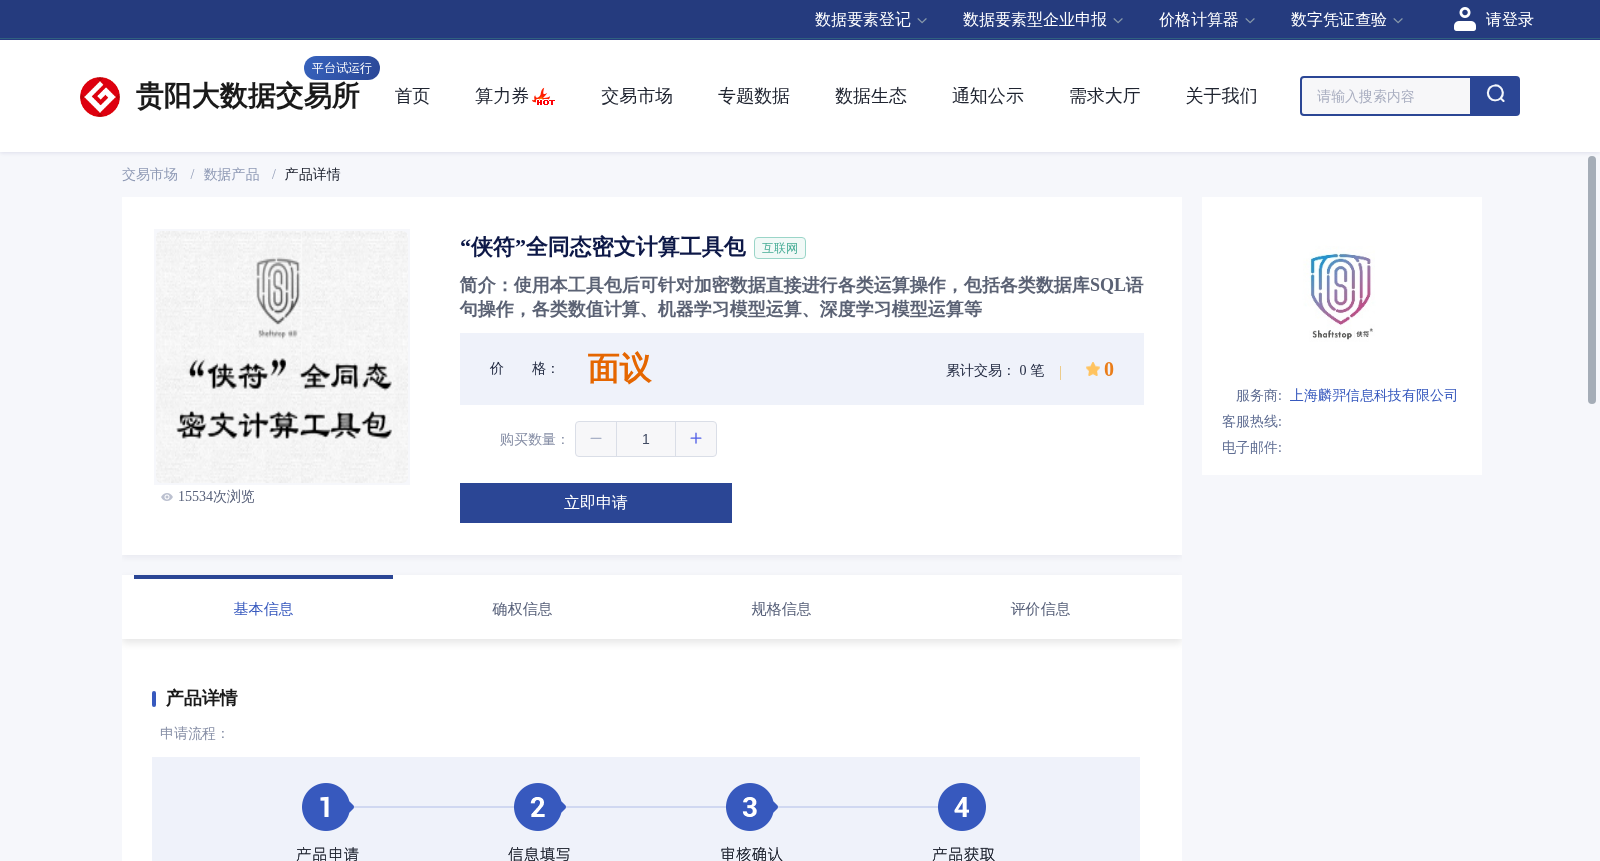Click step 3 审核确认 circle

[x=750, y=807]
